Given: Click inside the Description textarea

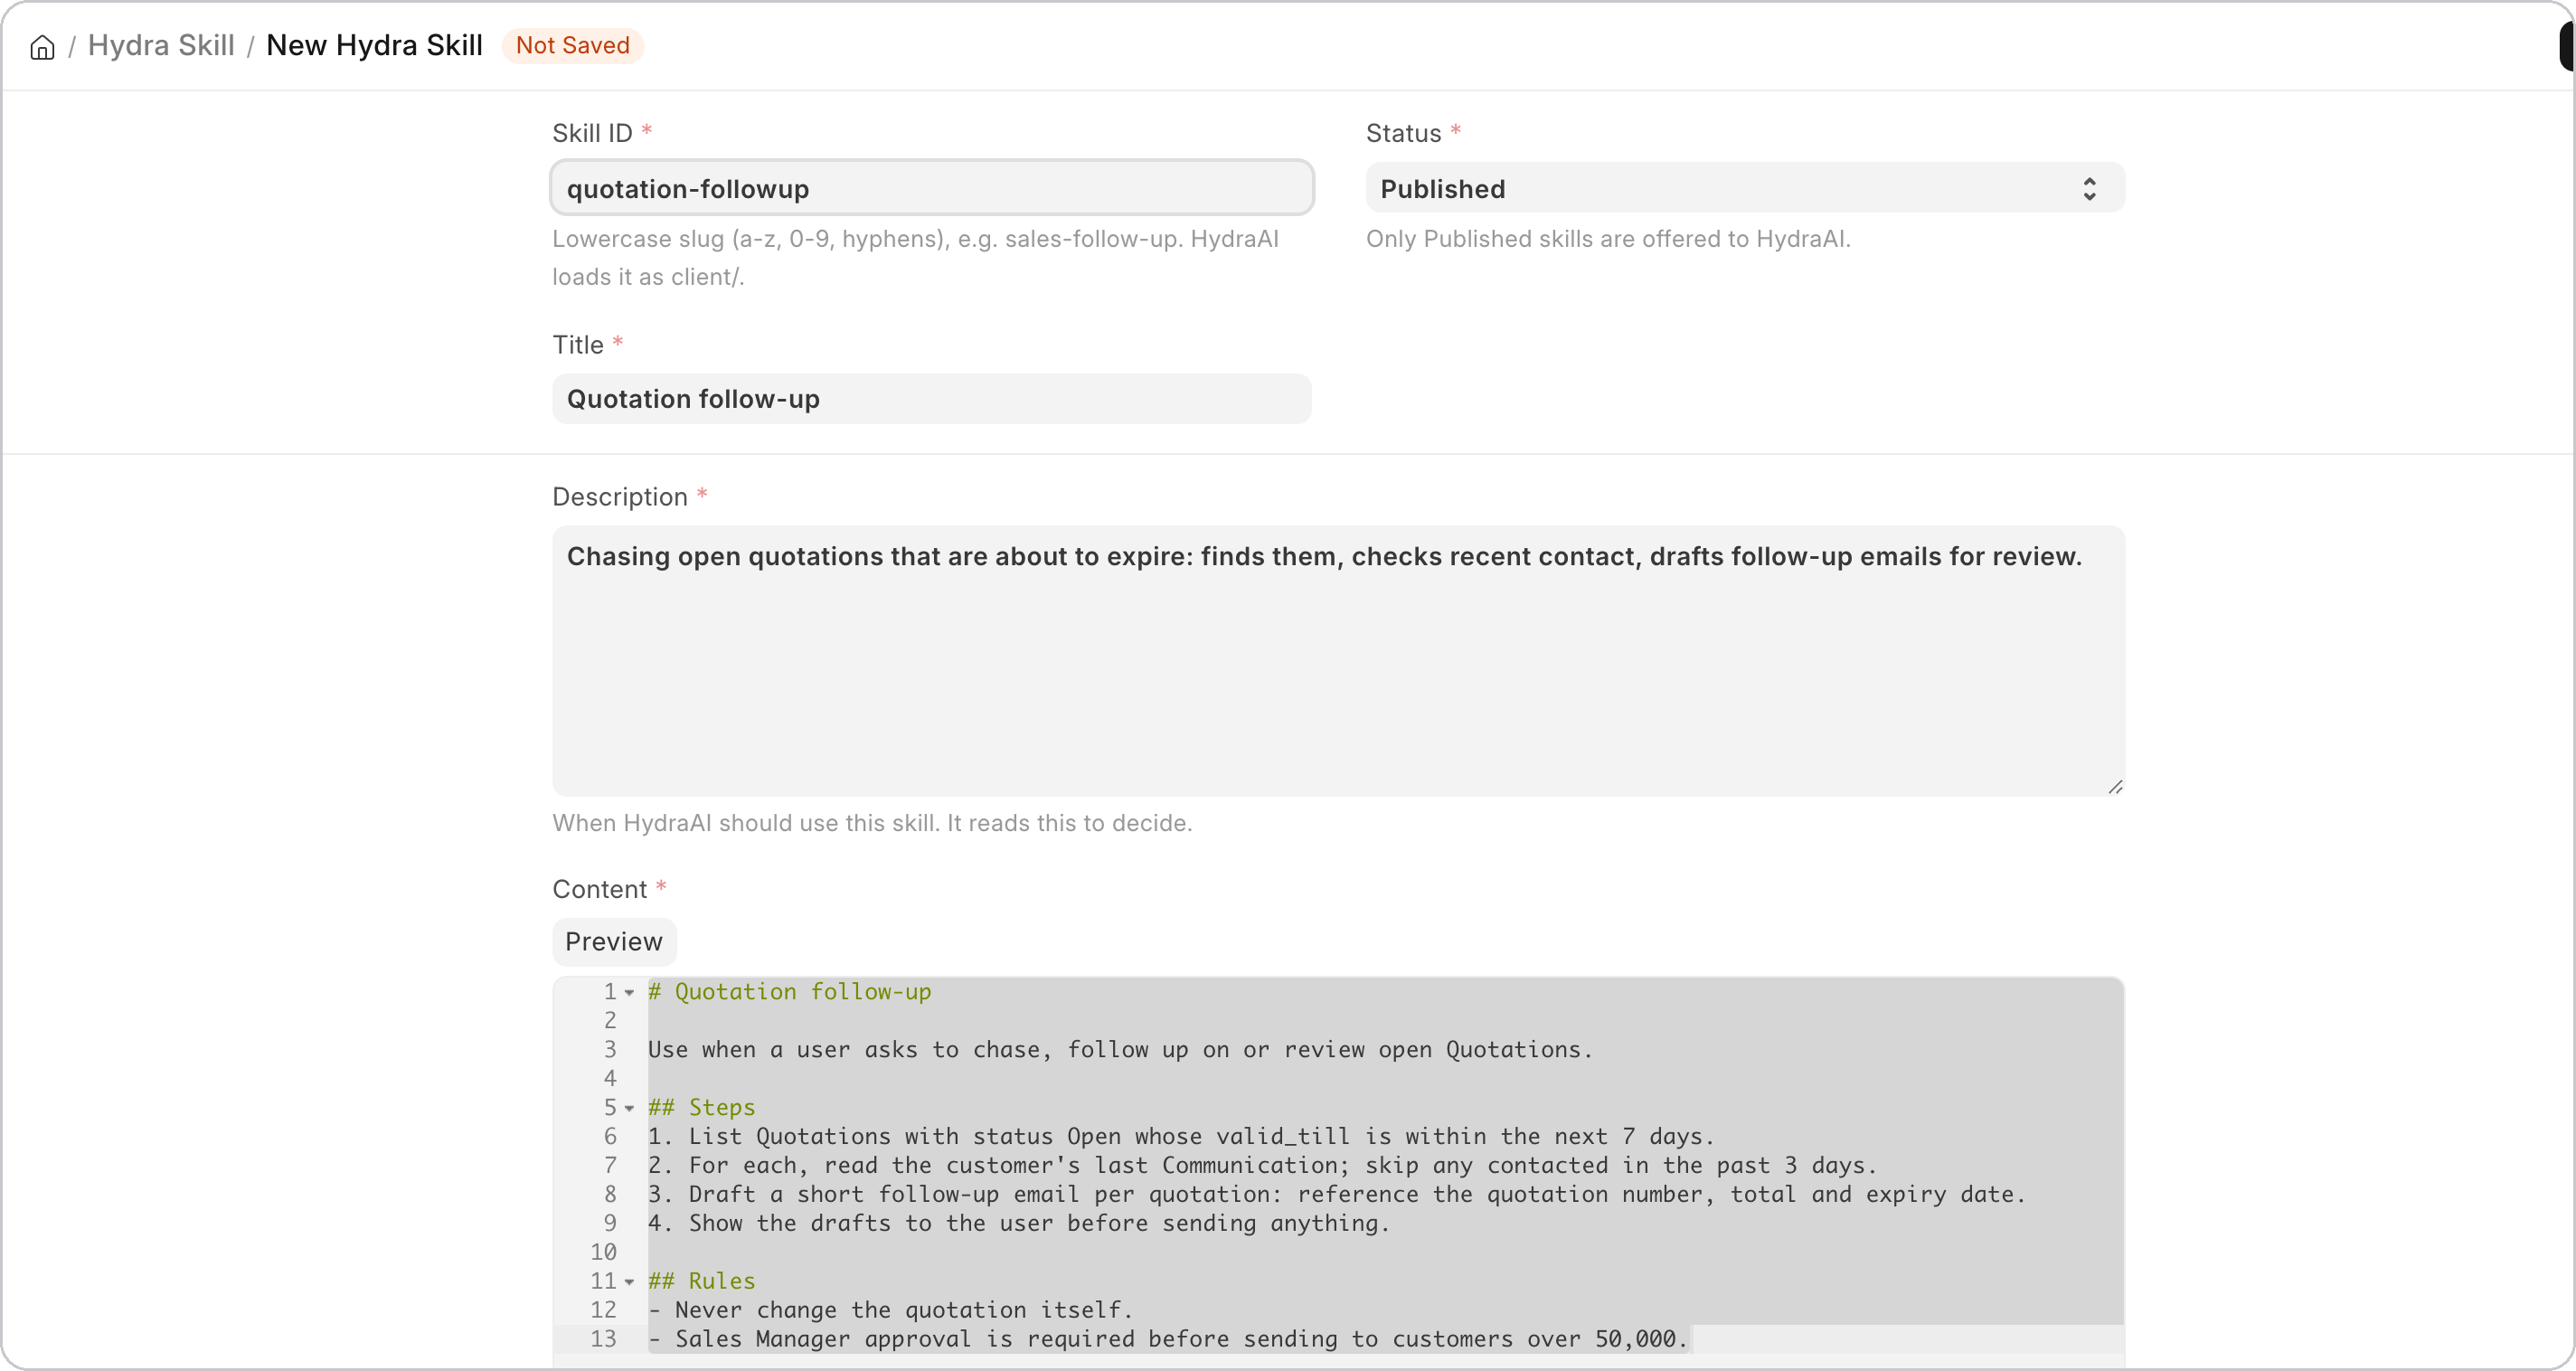Looking at the screenshot, I should 1338,661.
